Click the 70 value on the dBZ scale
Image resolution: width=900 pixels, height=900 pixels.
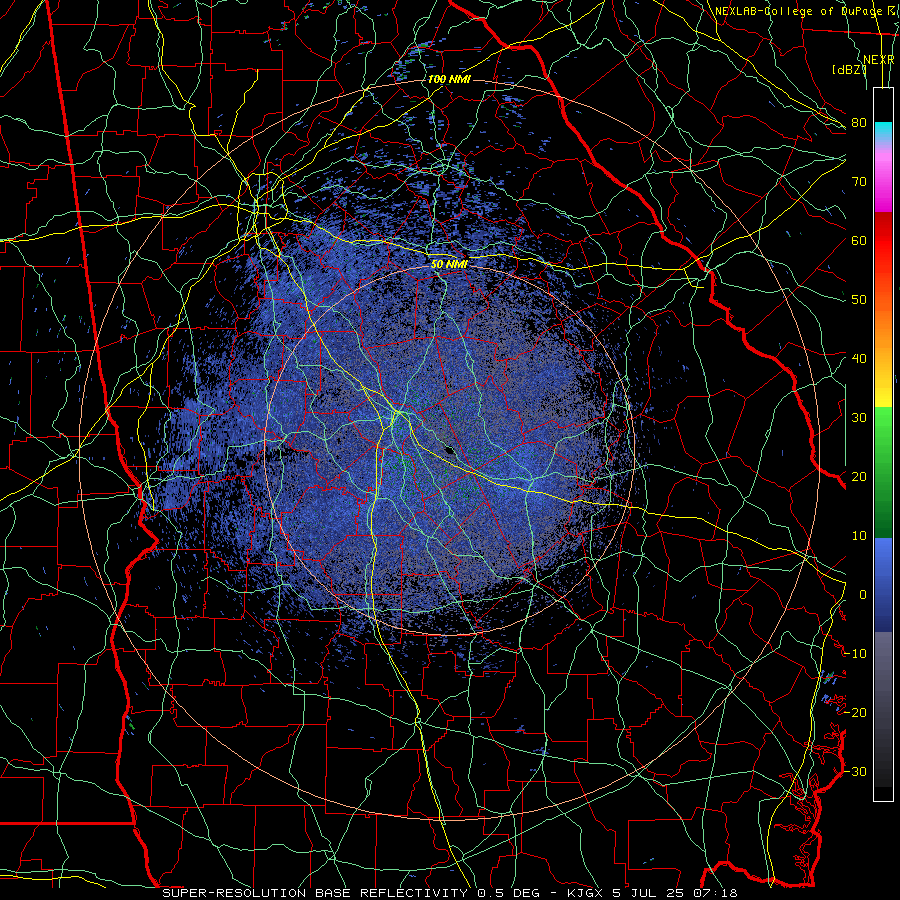point(859,182)
